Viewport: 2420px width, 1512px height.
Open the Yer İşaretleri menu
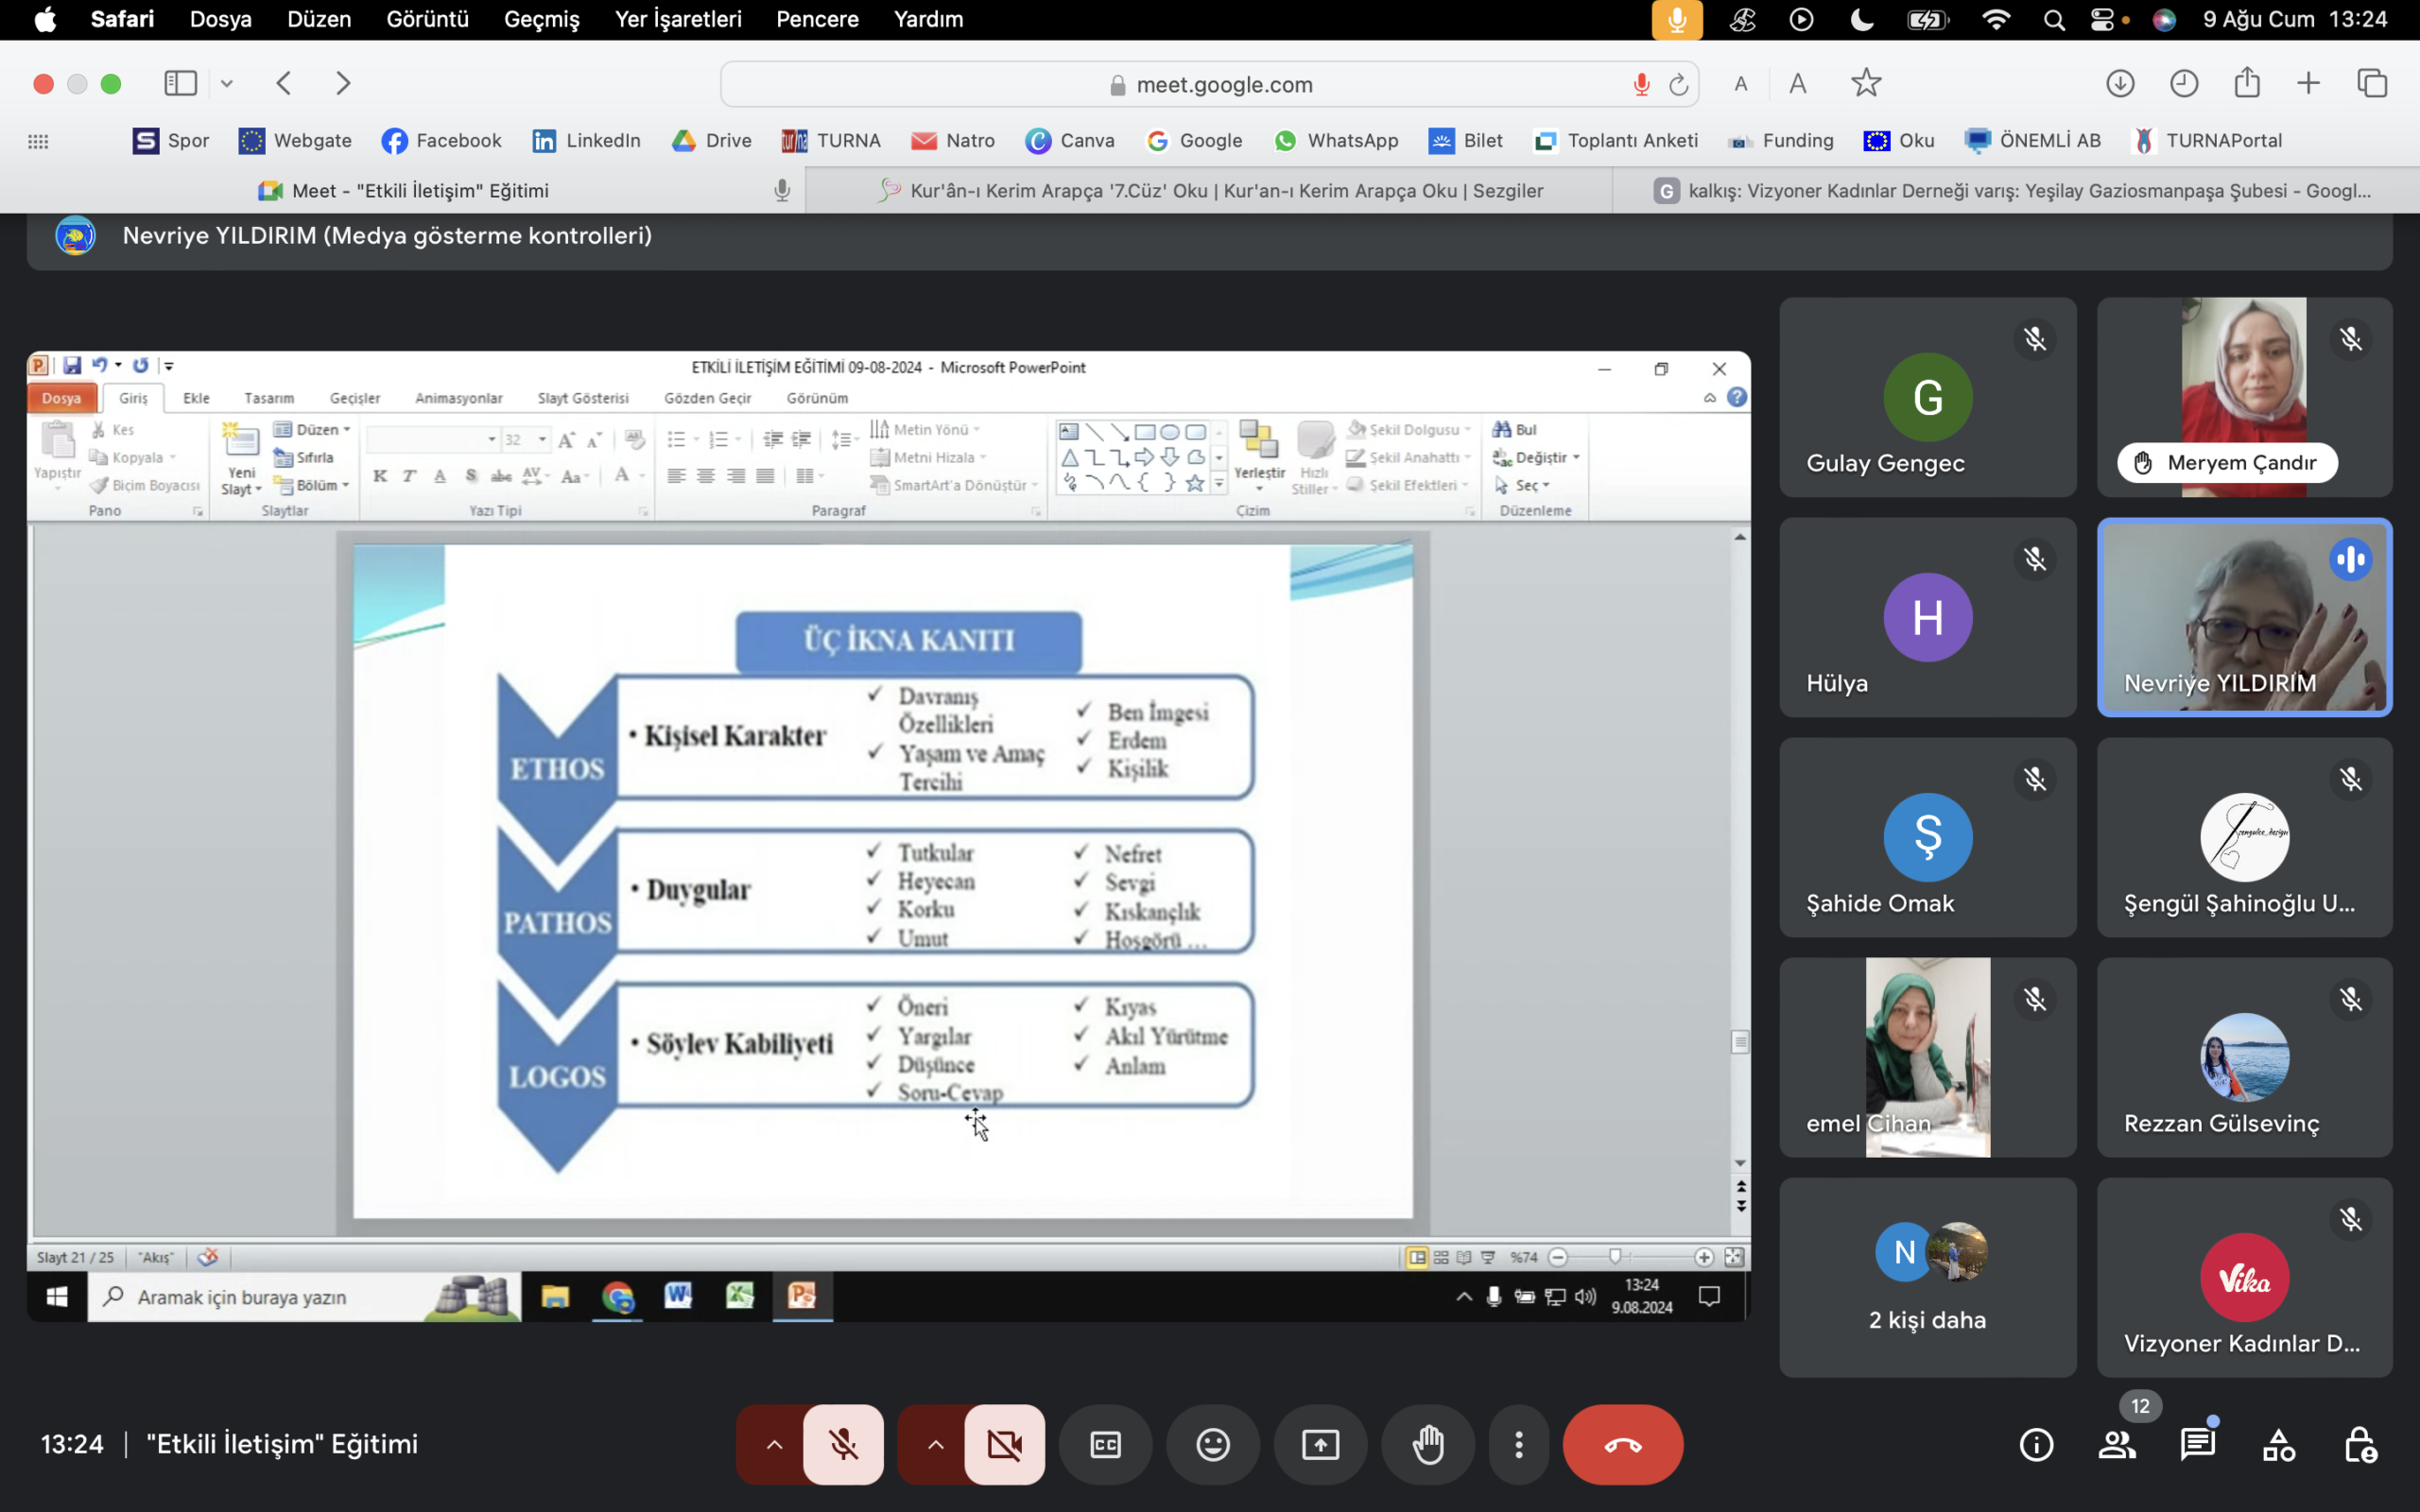[x=678, y=19]
